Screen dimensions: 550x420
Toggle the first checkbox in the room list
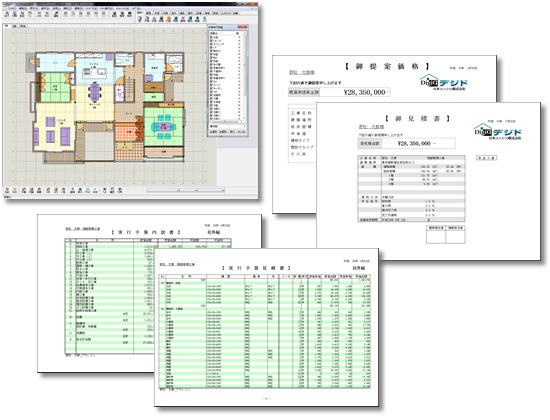click(211, 37)
